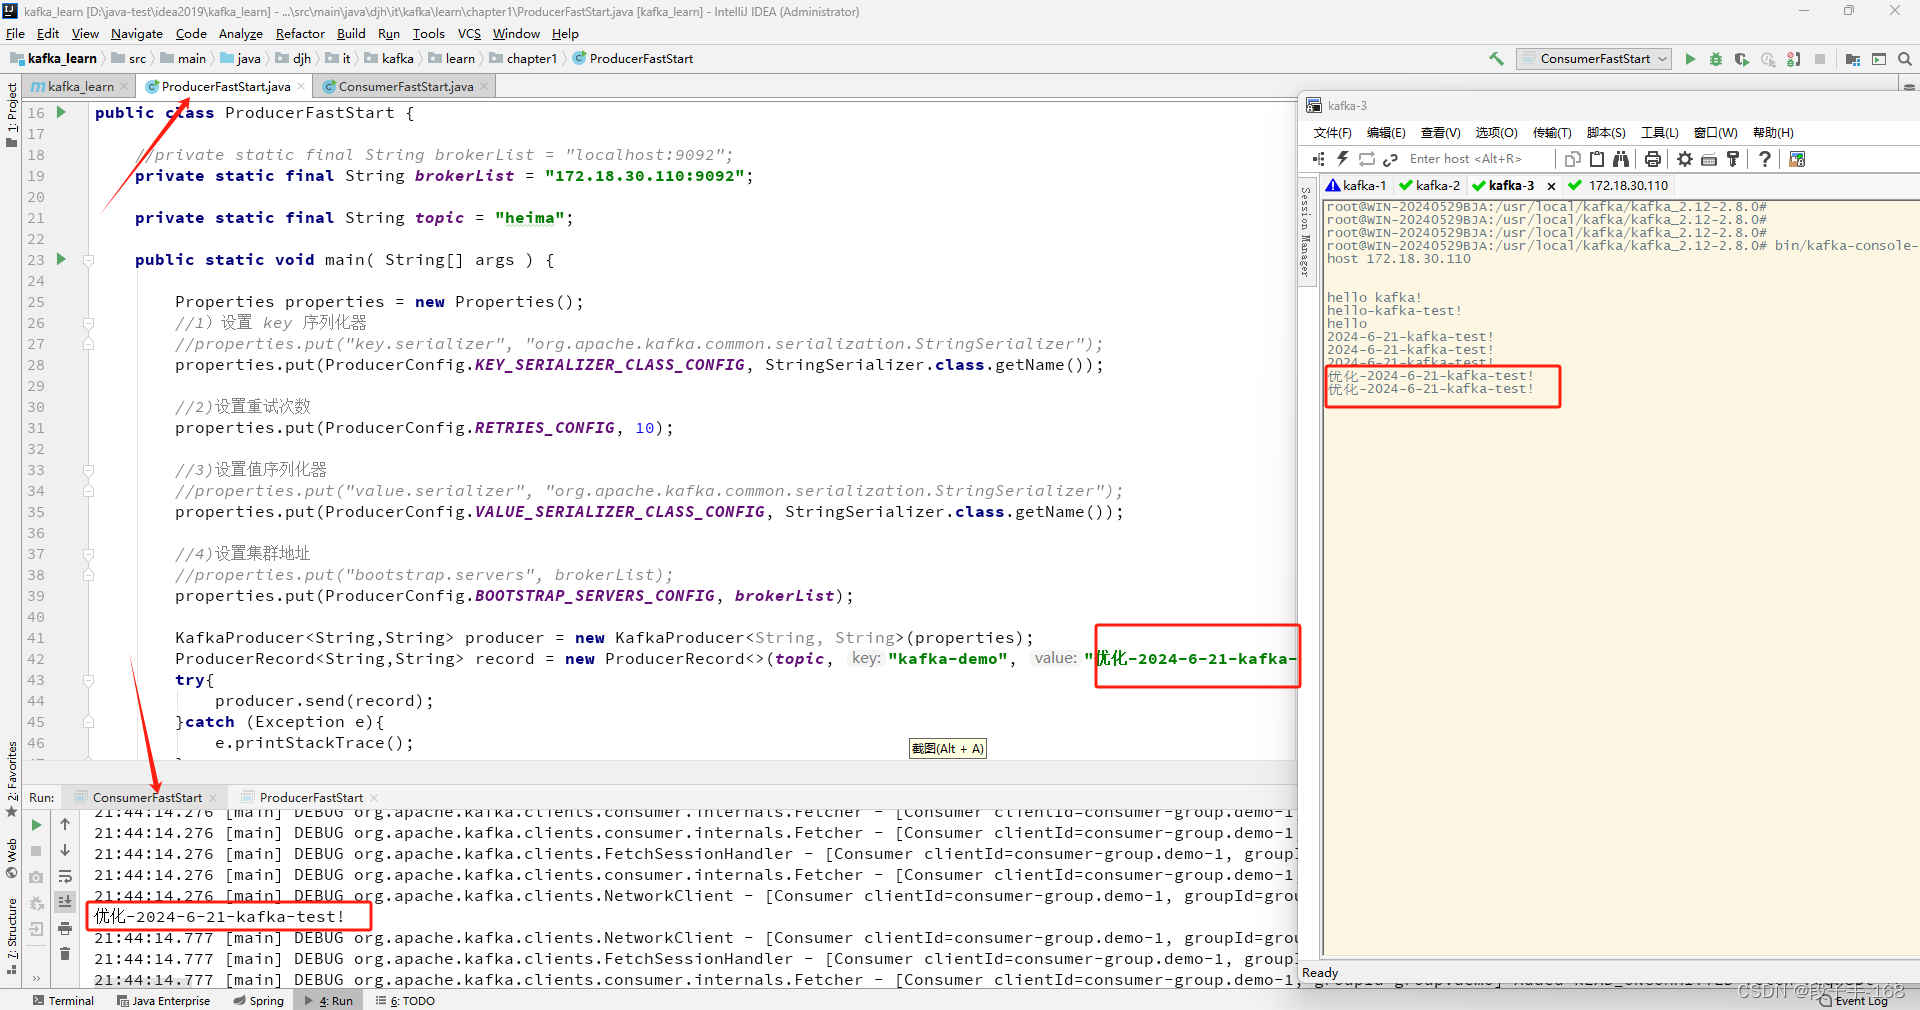Open Search Everywhere magnifier icon
The height and width of the screenshot is (1010, 1920).
(1905, 59)
